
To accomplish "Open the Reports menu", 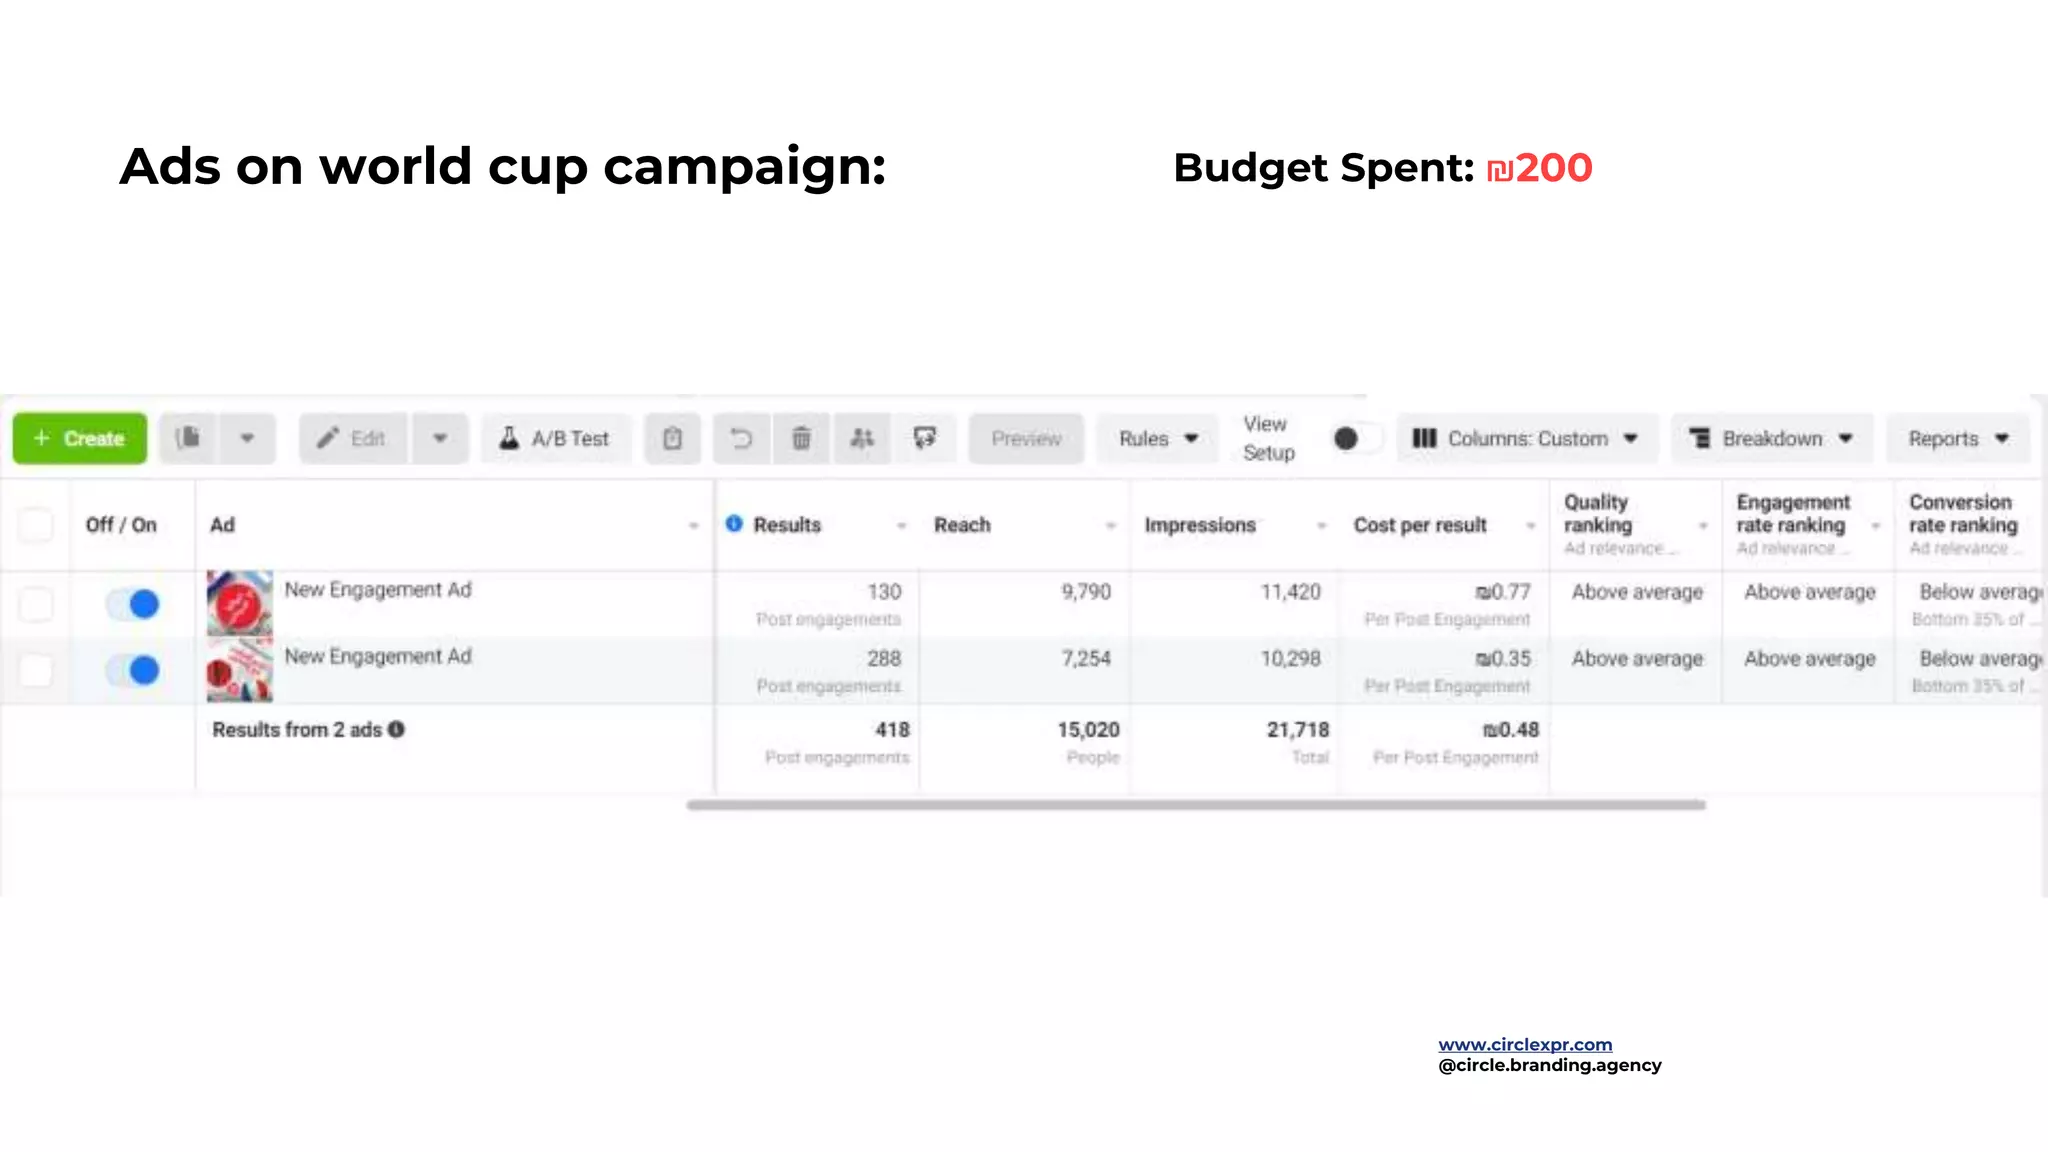I will click(x=1957, y=438).
